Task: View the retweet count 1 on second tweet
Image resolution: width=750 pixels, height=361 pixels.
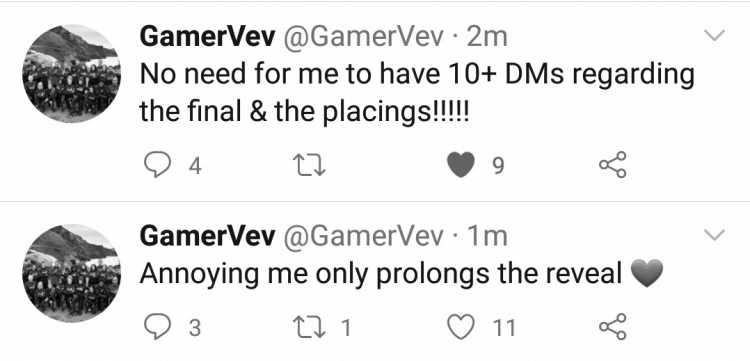Action: (x=347, y=328)
